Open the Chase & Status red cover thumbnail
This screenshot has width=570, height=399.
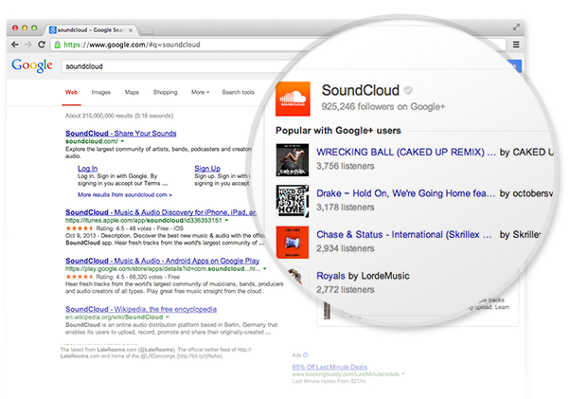click(x=292, y=242)
